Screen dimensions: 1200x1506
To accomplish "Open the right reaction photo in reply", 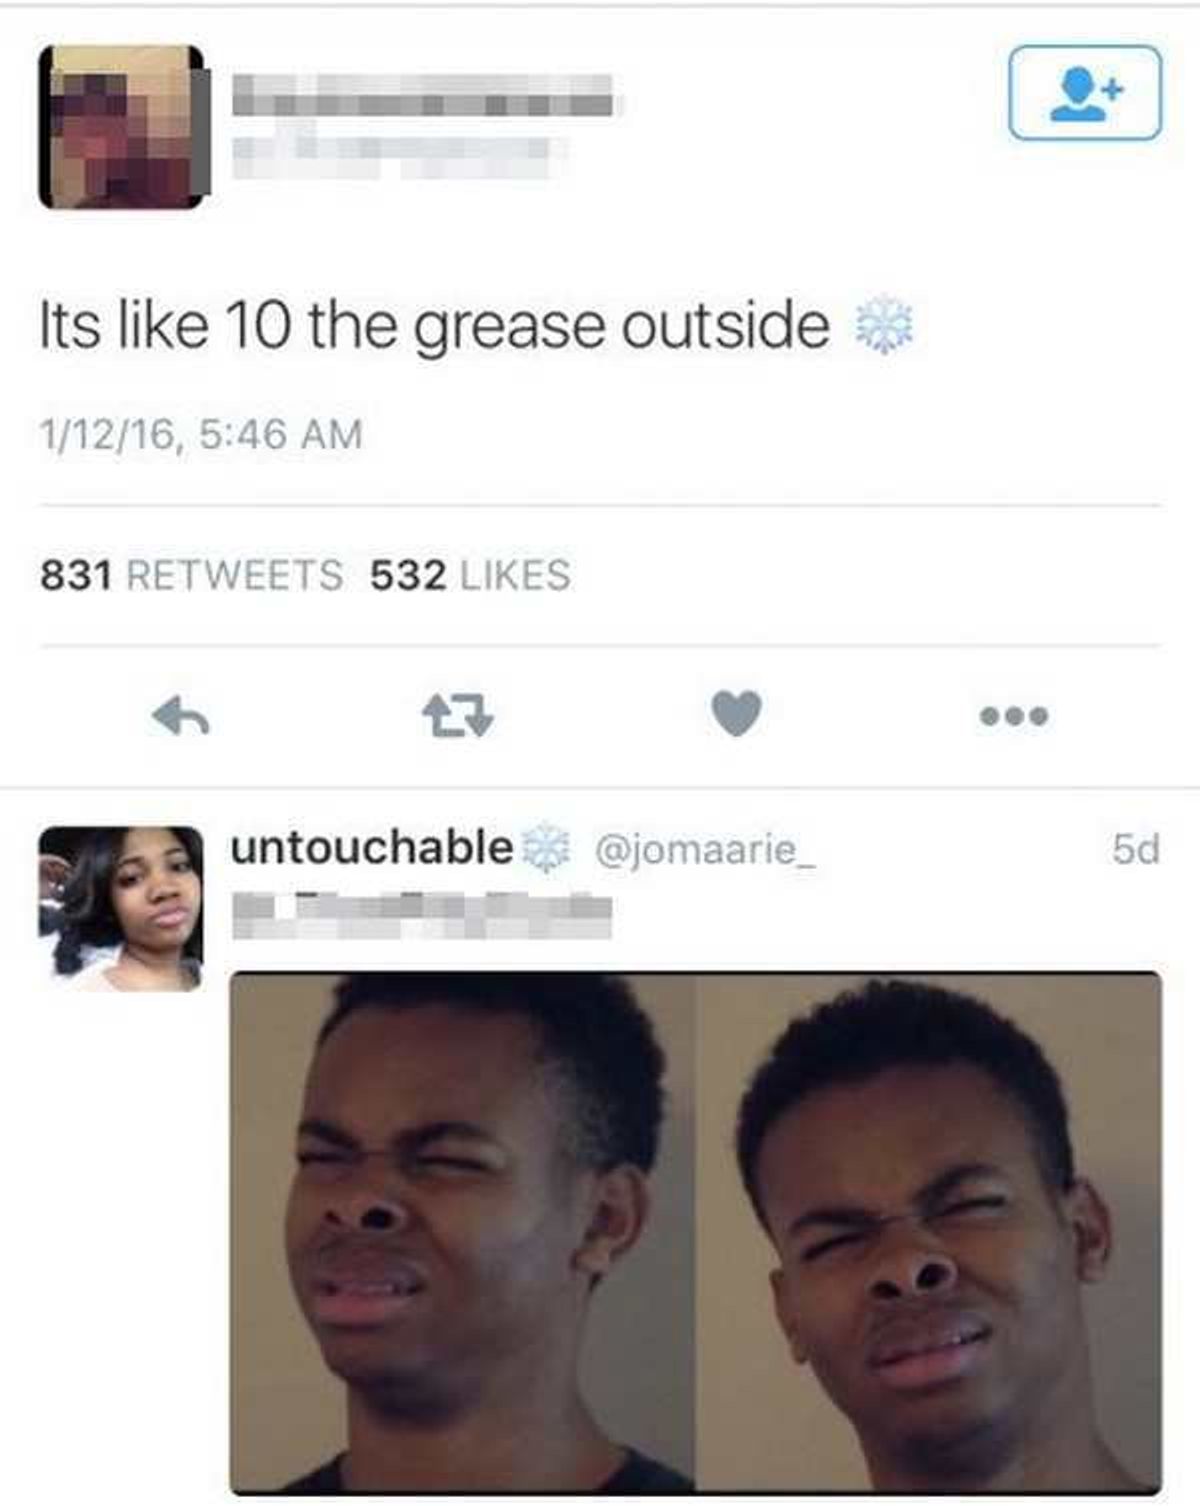I will point(929,1232).
